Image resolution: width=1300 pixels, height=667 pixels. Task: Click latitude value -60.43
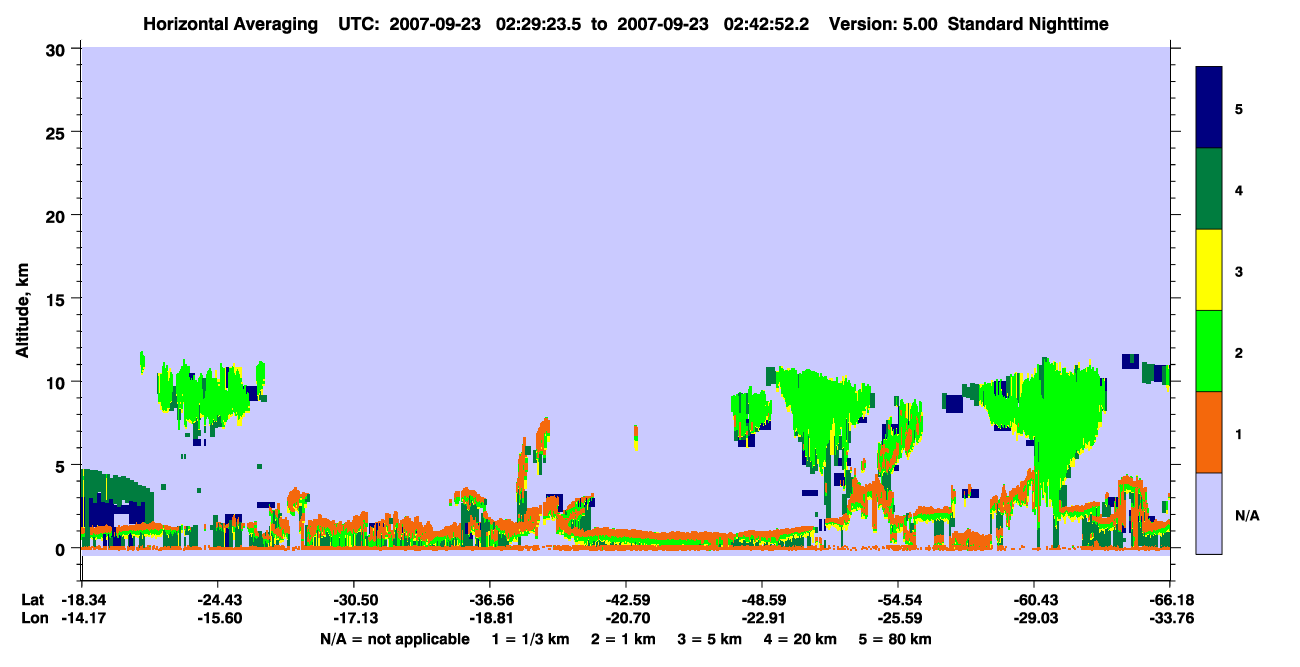pyautogui.click(x=1034, y=600)
